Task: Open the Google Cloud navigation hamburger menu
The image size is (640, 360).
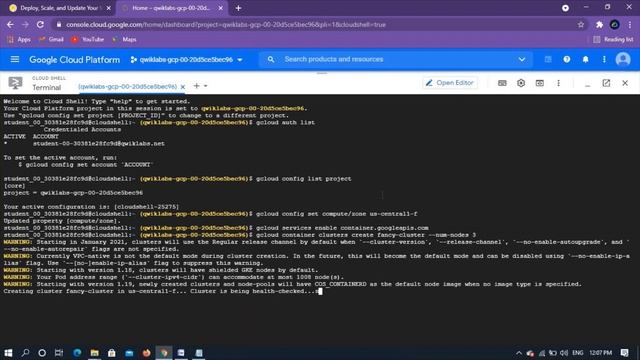Action: (x=15, y=60)
